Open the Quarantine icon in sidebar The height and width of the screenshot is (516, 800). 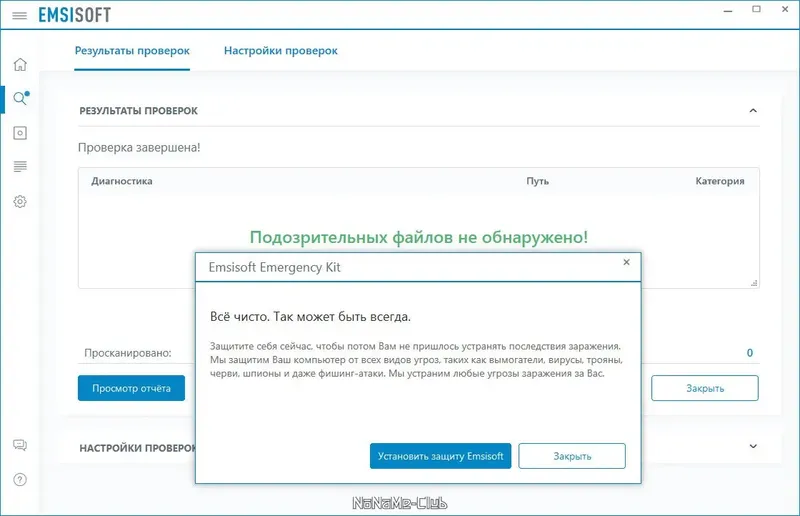coord(20,133)
